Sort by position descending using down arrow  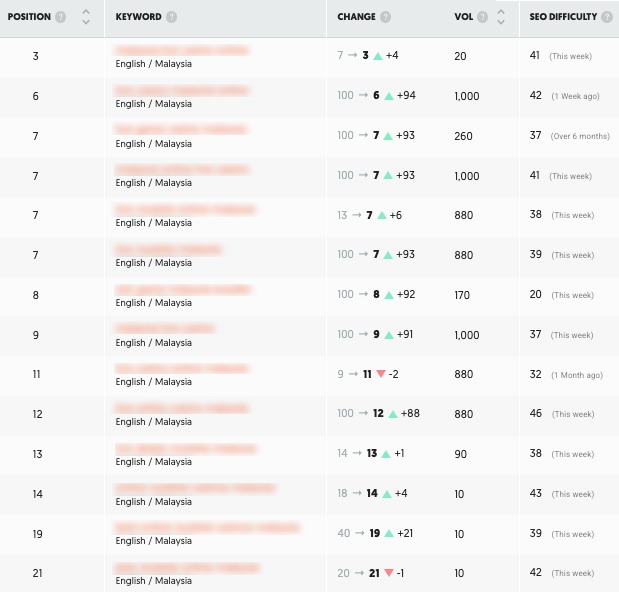point(86,22)
